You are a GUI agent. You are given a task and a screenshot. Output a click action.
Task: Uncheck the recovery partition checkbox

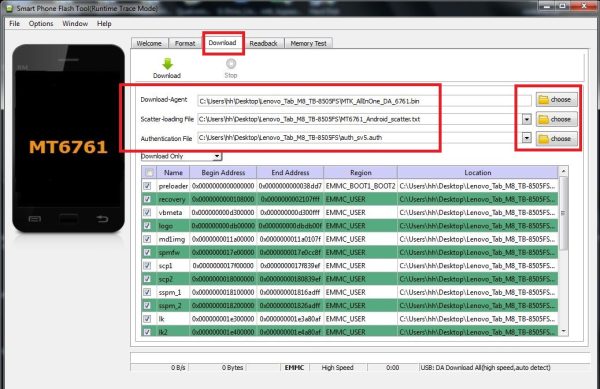(x=147, y=199)
